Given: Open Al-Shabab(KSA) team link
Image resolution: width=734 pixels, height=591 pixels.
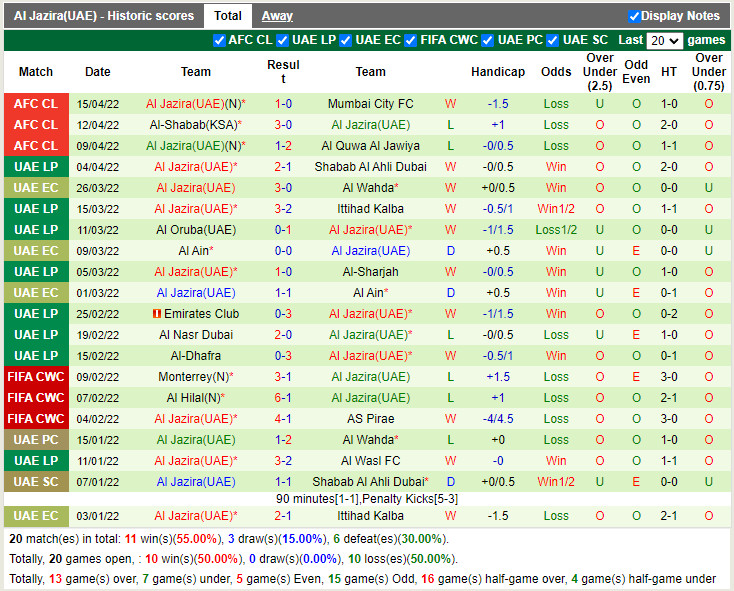Looking at the screenshot, I should (x=194, y=125).
